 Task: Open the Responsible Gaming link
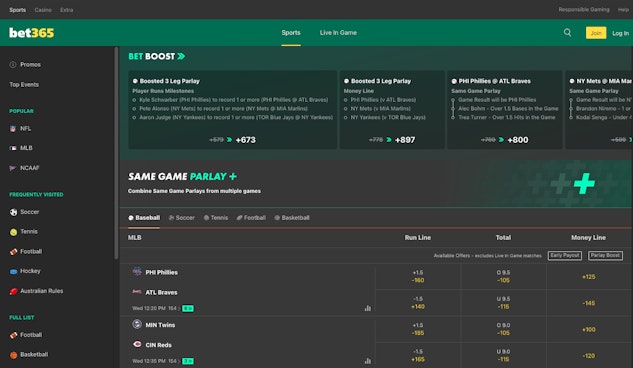(584, 9)
